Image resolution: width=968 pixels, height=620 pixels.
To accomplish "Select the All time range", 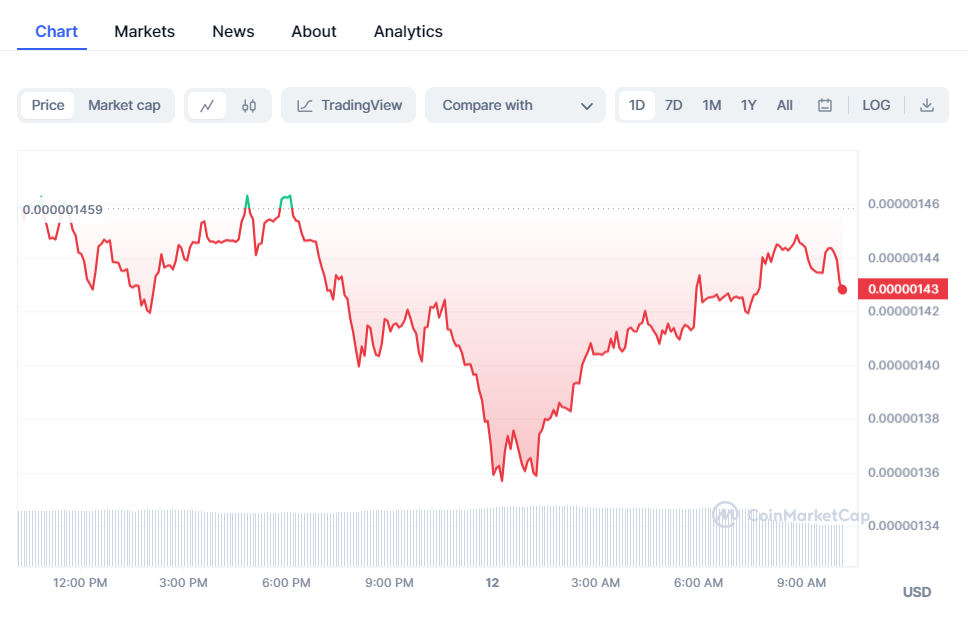I will coord(785,105).
